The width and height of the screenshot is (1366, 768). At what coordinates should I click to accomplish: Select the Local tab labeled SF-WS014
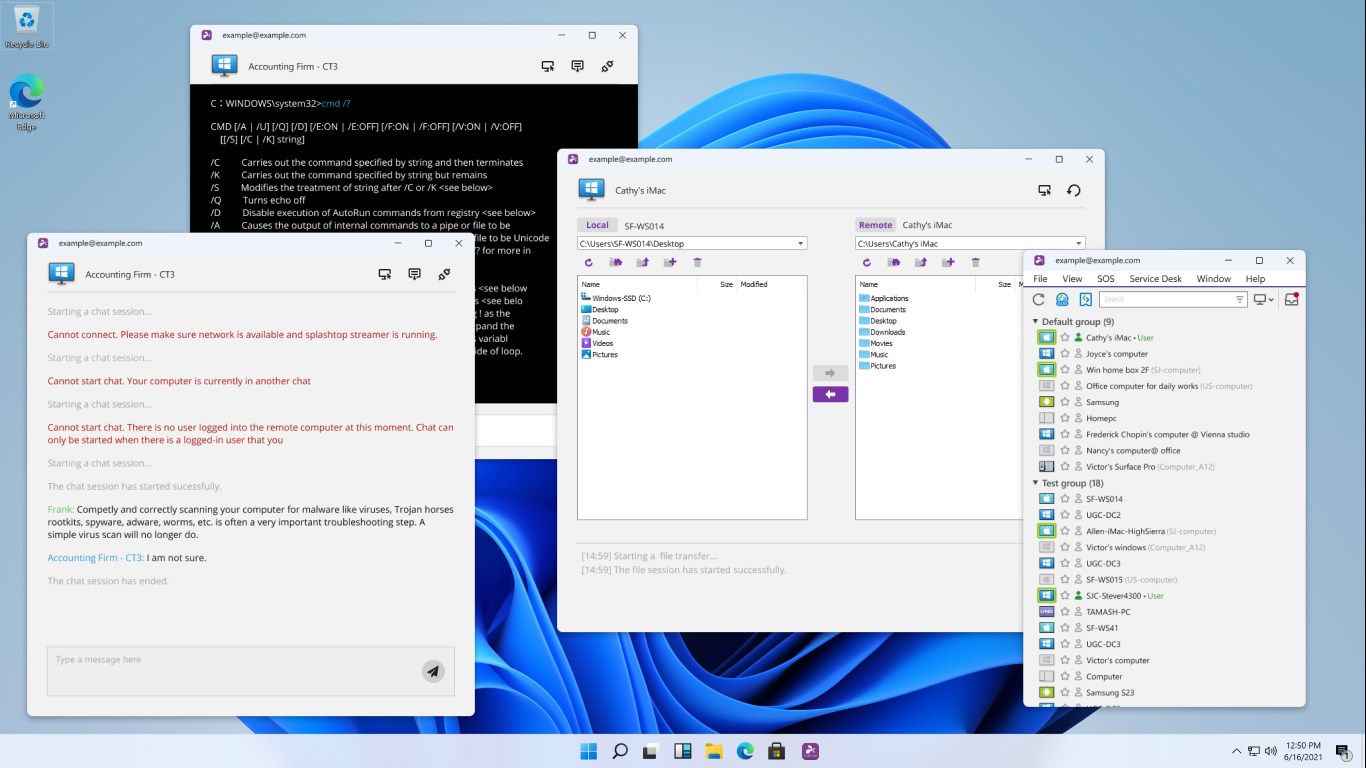[597, 225]
